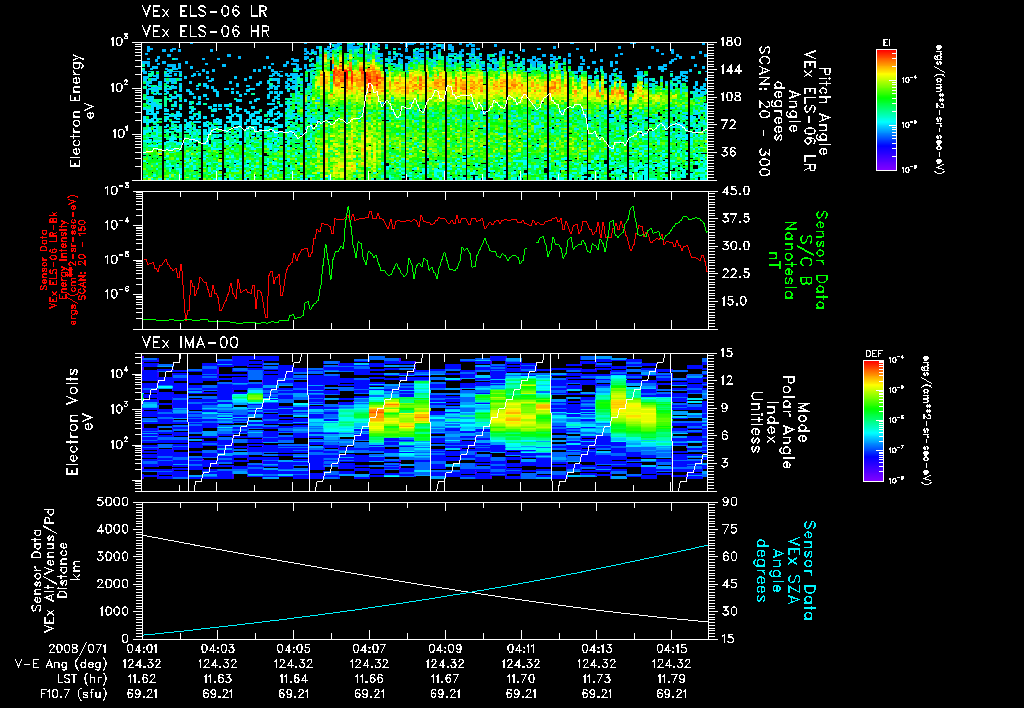Click the 04:09 time tick label

click(445, 649)
